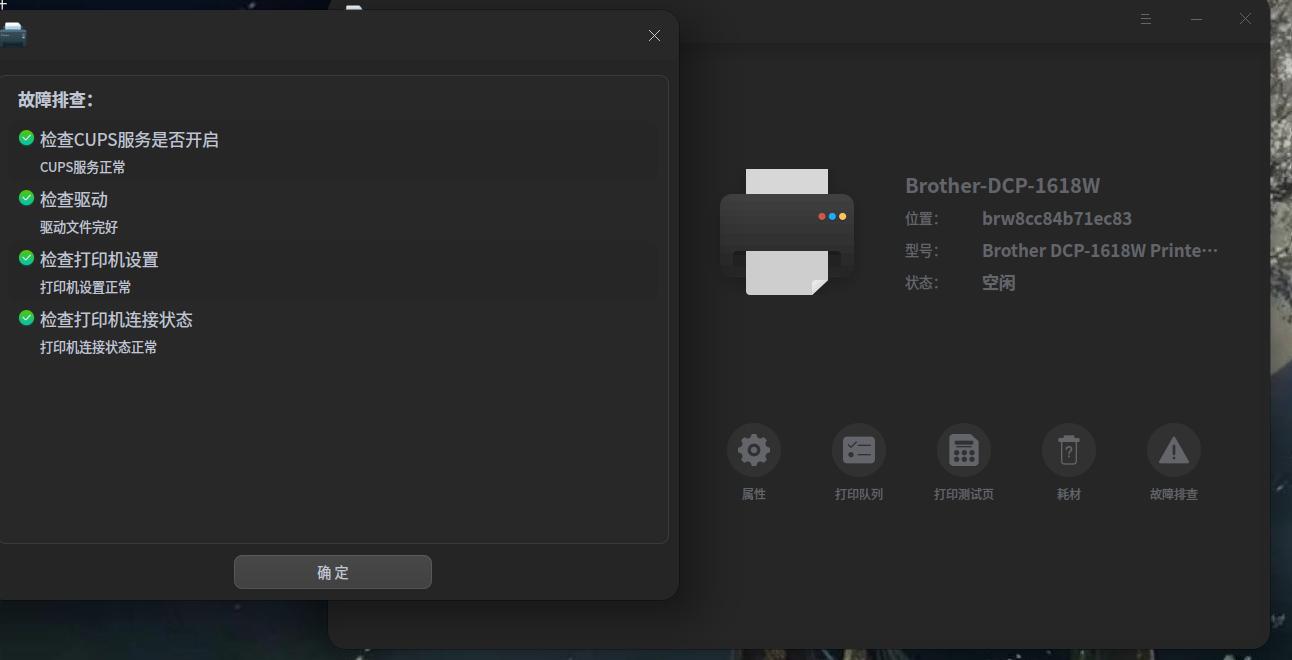Click the Brother-DCP-1618W printer name
Viewport: 1292px width, 660px height.
1001,185
